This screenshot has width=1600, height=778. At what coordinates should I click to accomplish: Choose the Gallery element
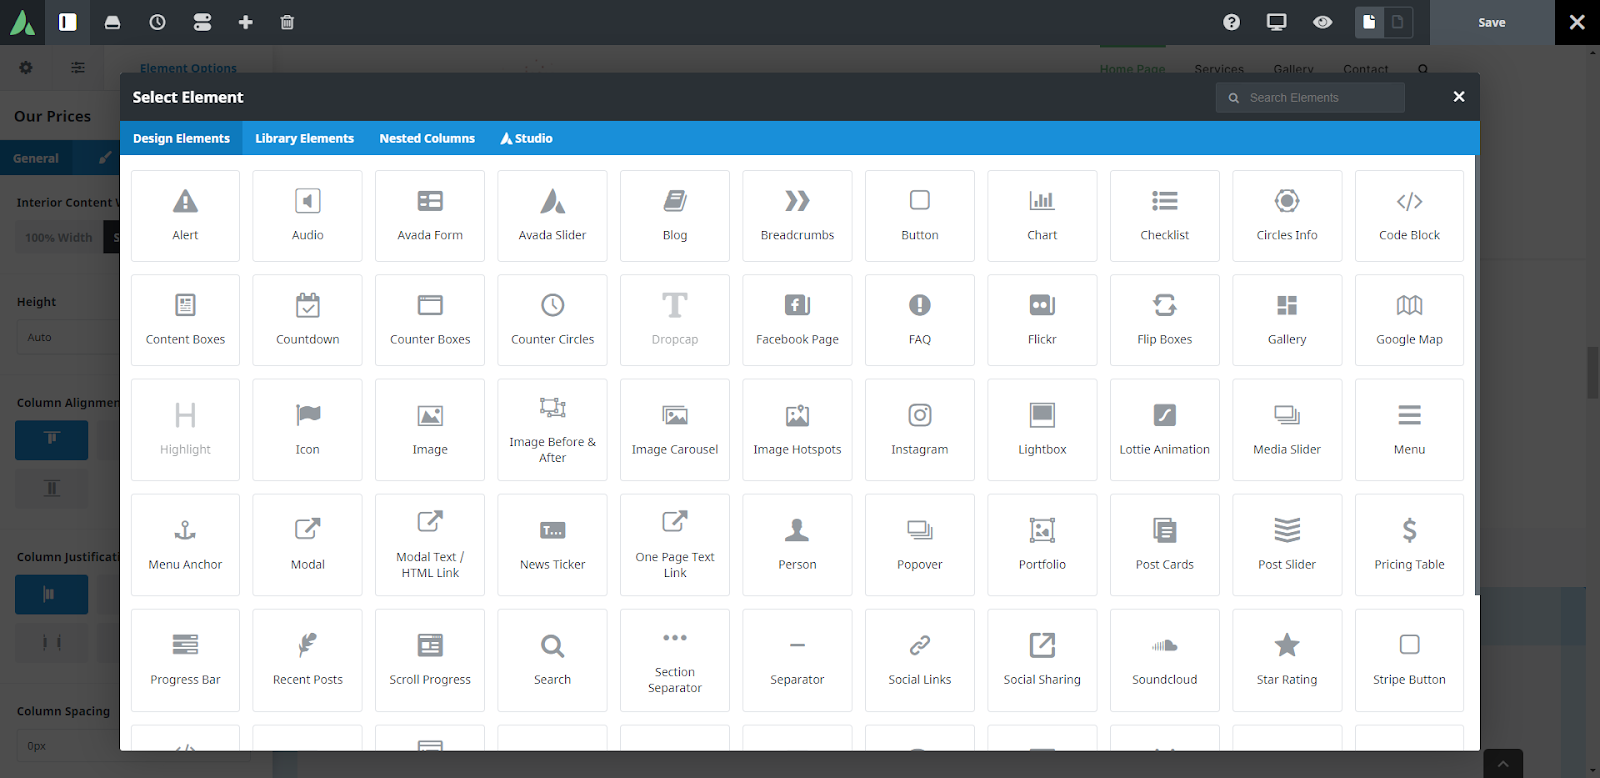(1287, 320)
